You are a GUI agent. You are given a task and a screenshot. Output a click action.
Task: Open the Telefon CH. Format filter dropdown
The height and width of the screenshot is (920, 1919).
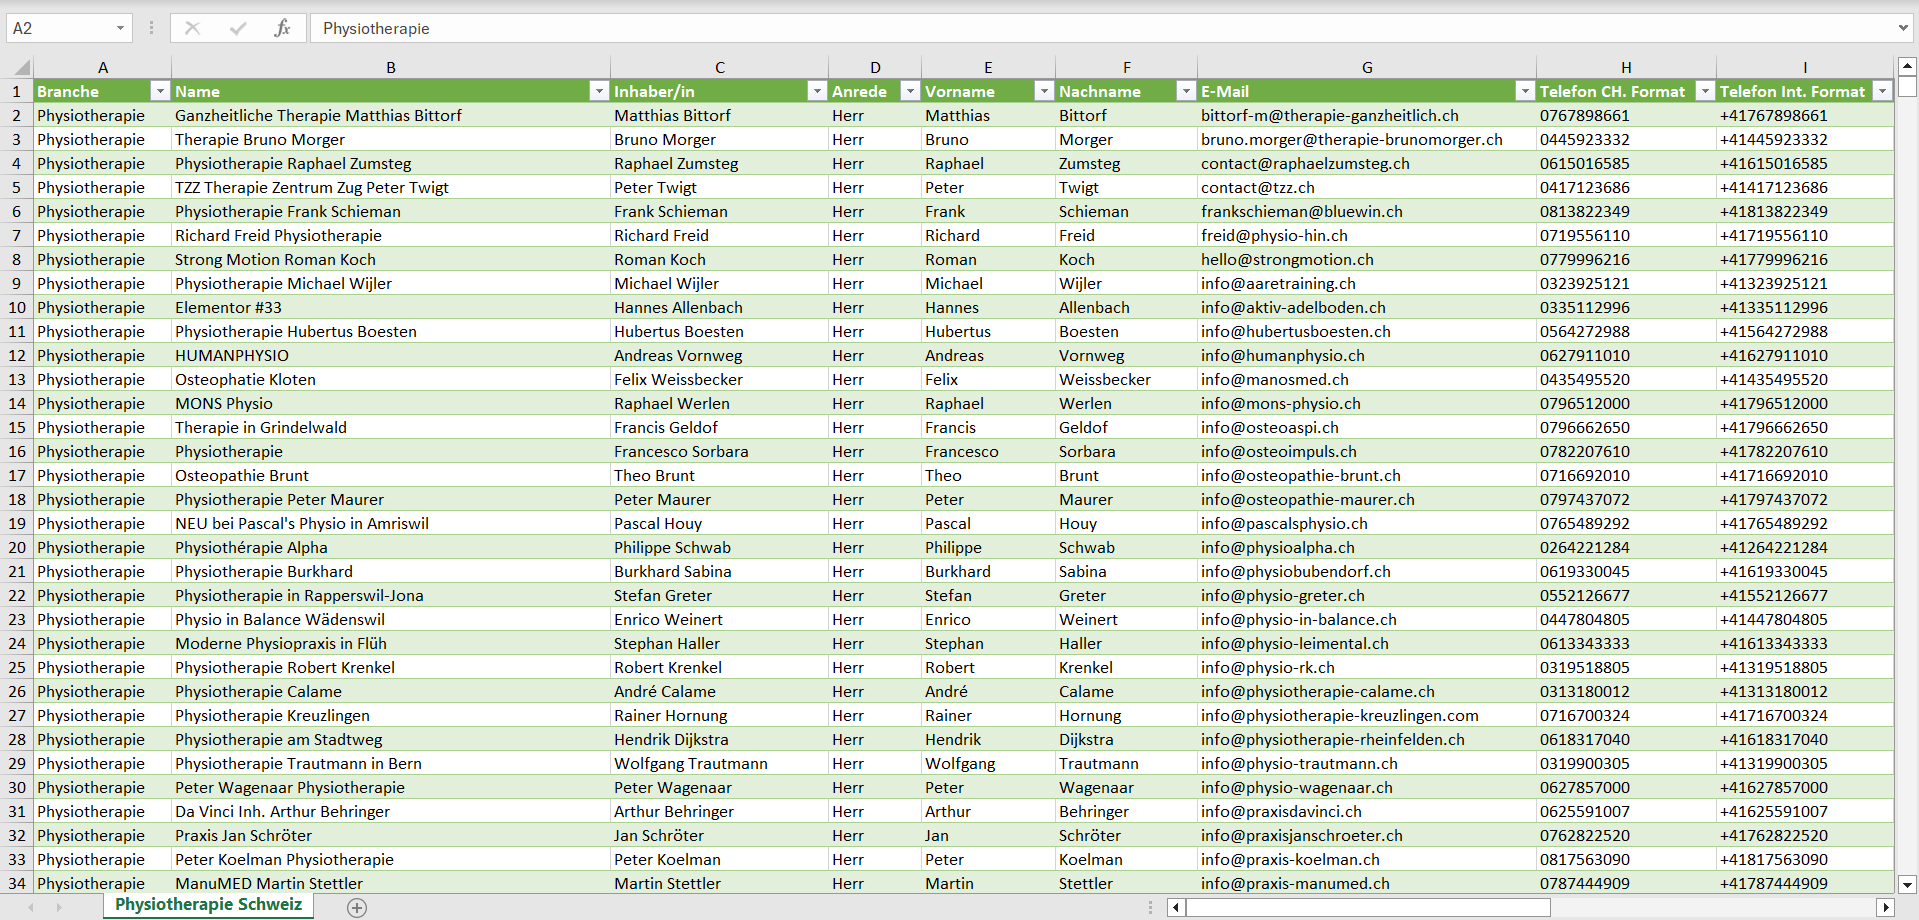(1705, 91)
